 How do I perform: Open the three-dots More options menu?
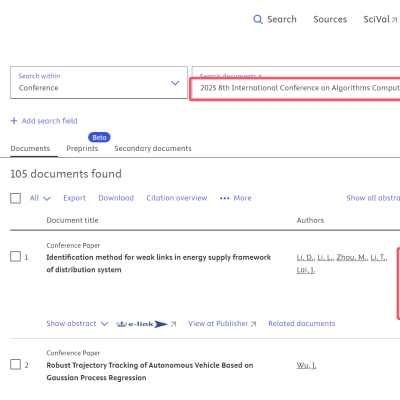[x=225, y=198]
